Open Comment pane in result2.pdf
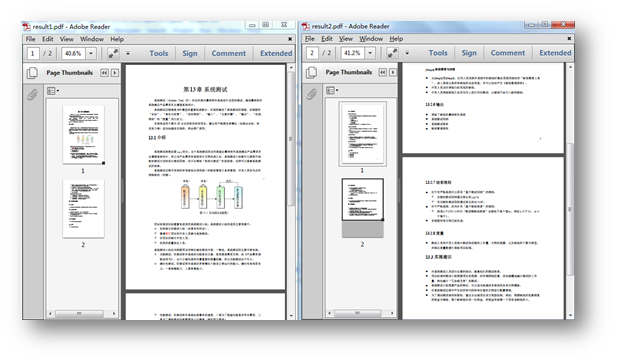Screen dimensions: 617x362 508,53
